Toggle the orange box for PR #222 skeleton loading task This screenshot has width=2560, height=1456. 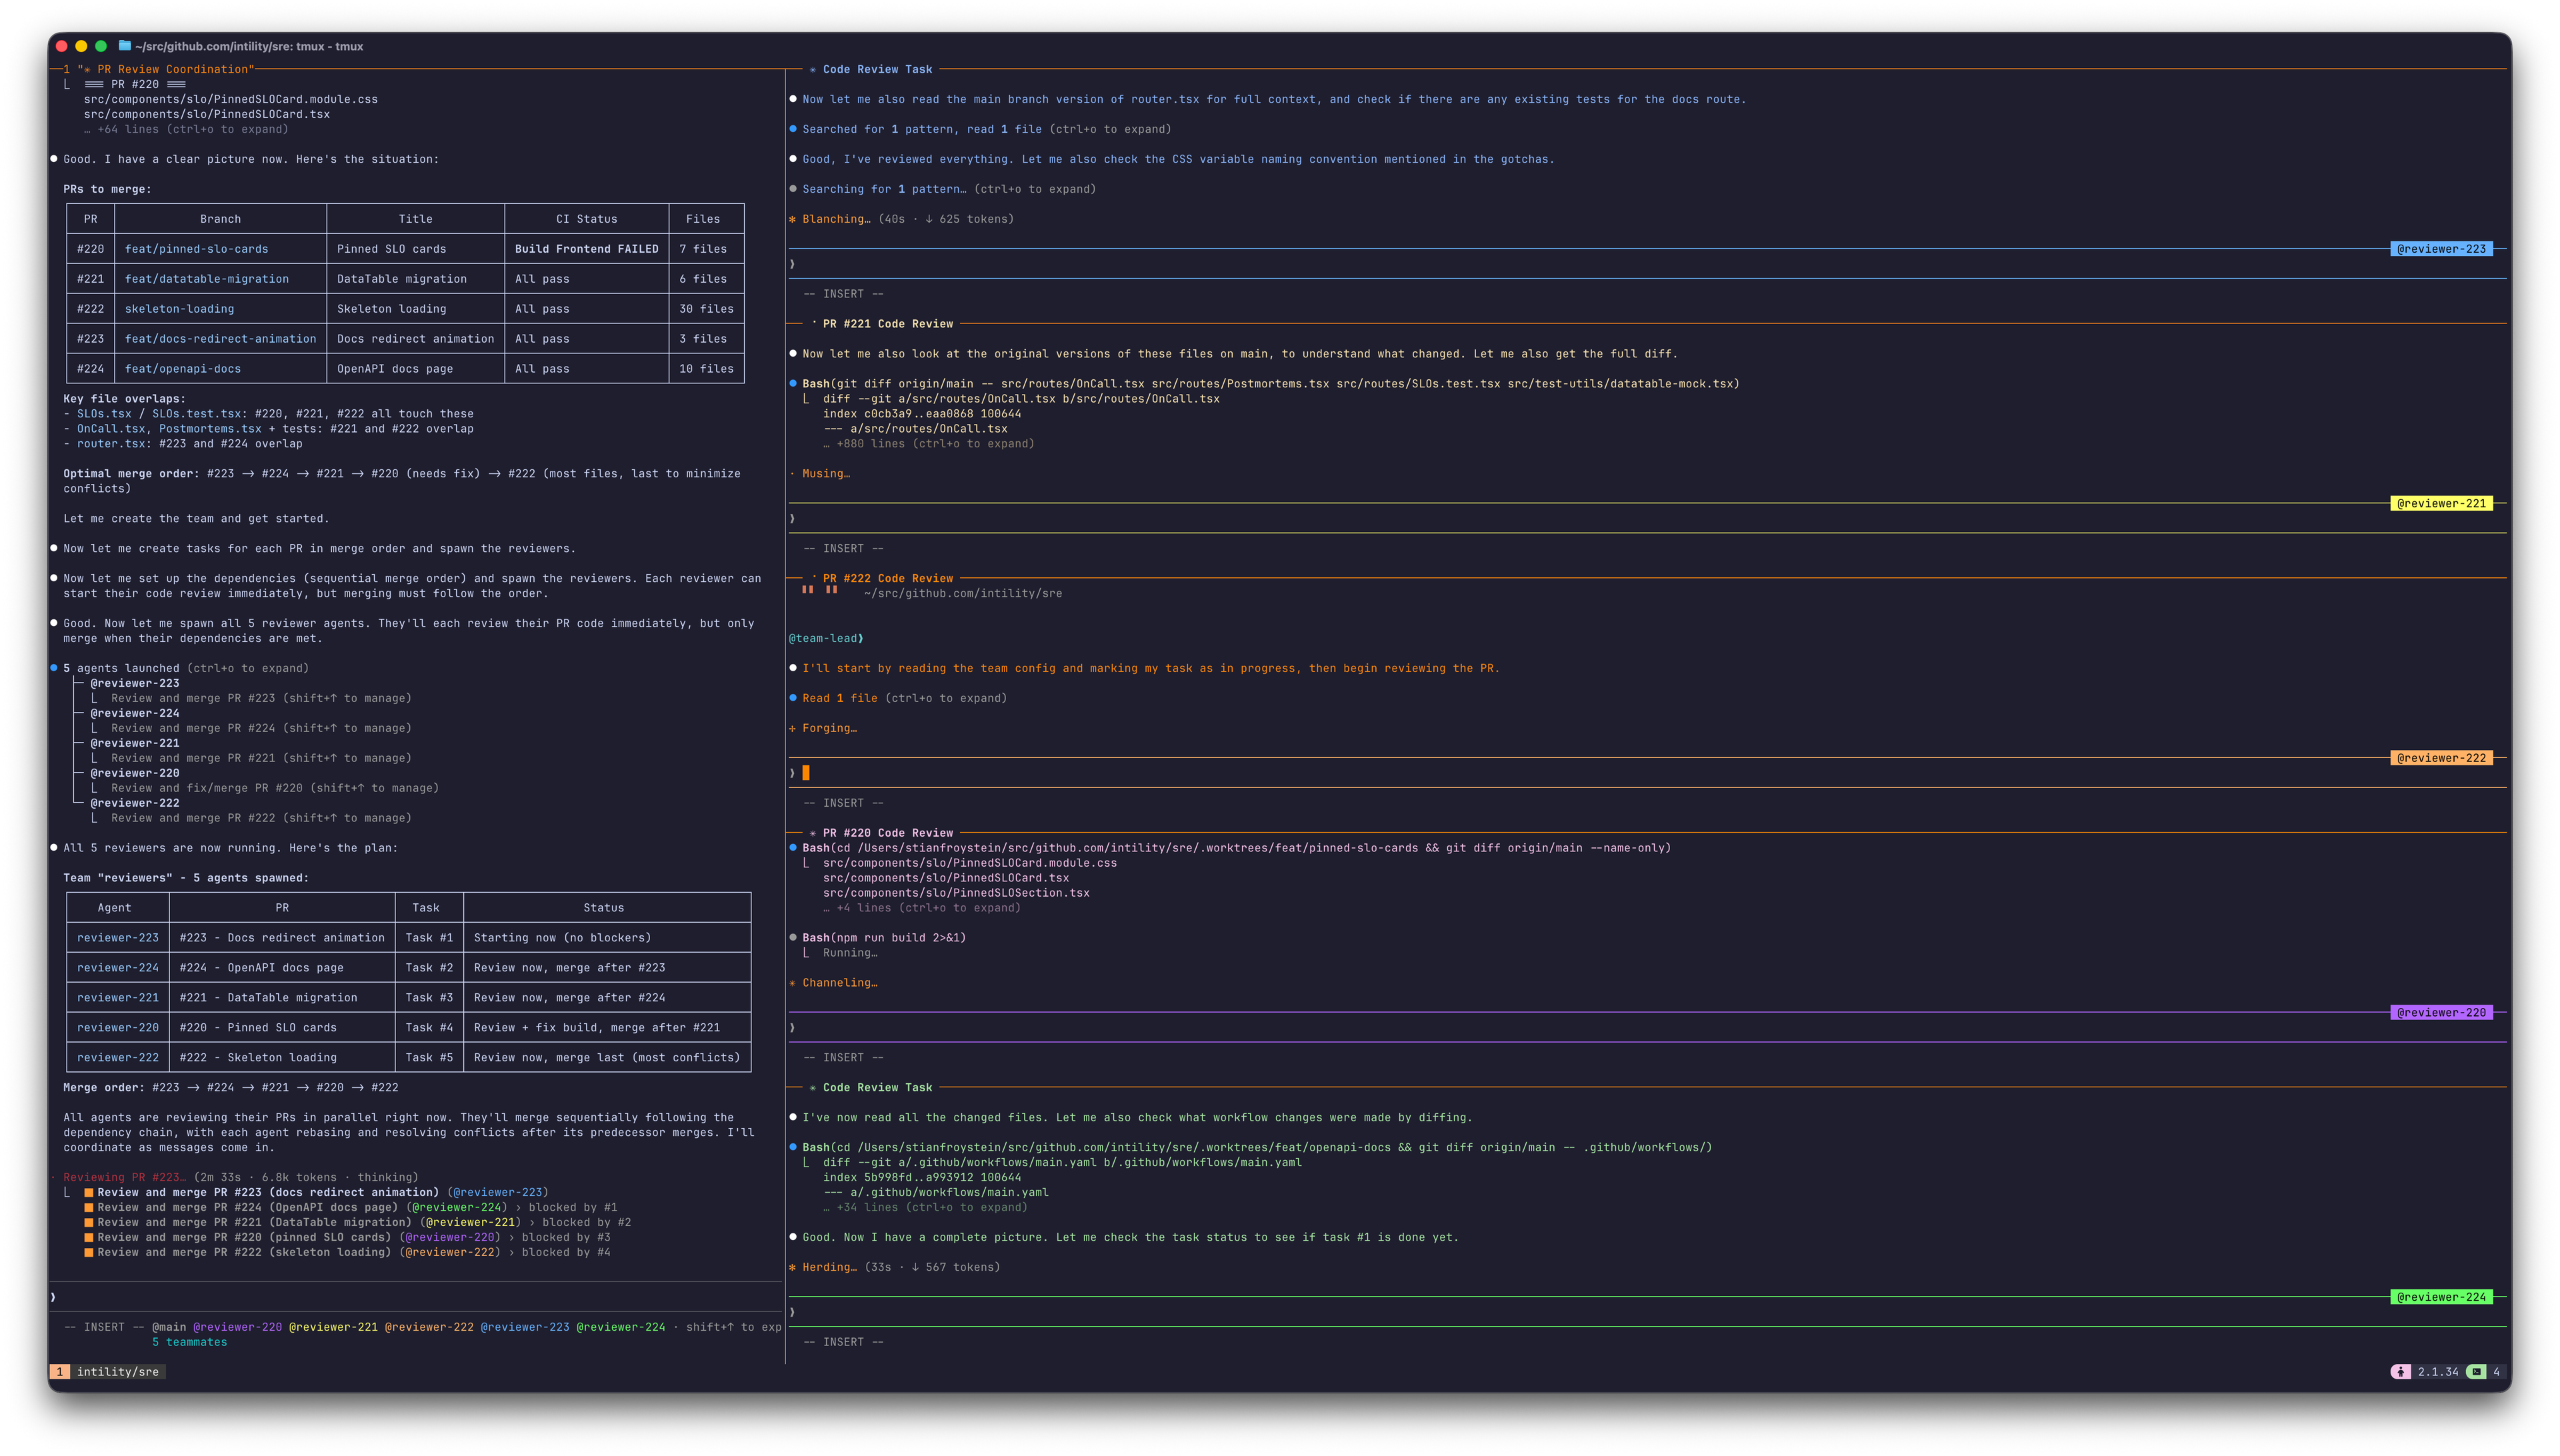click(89, 1253)
